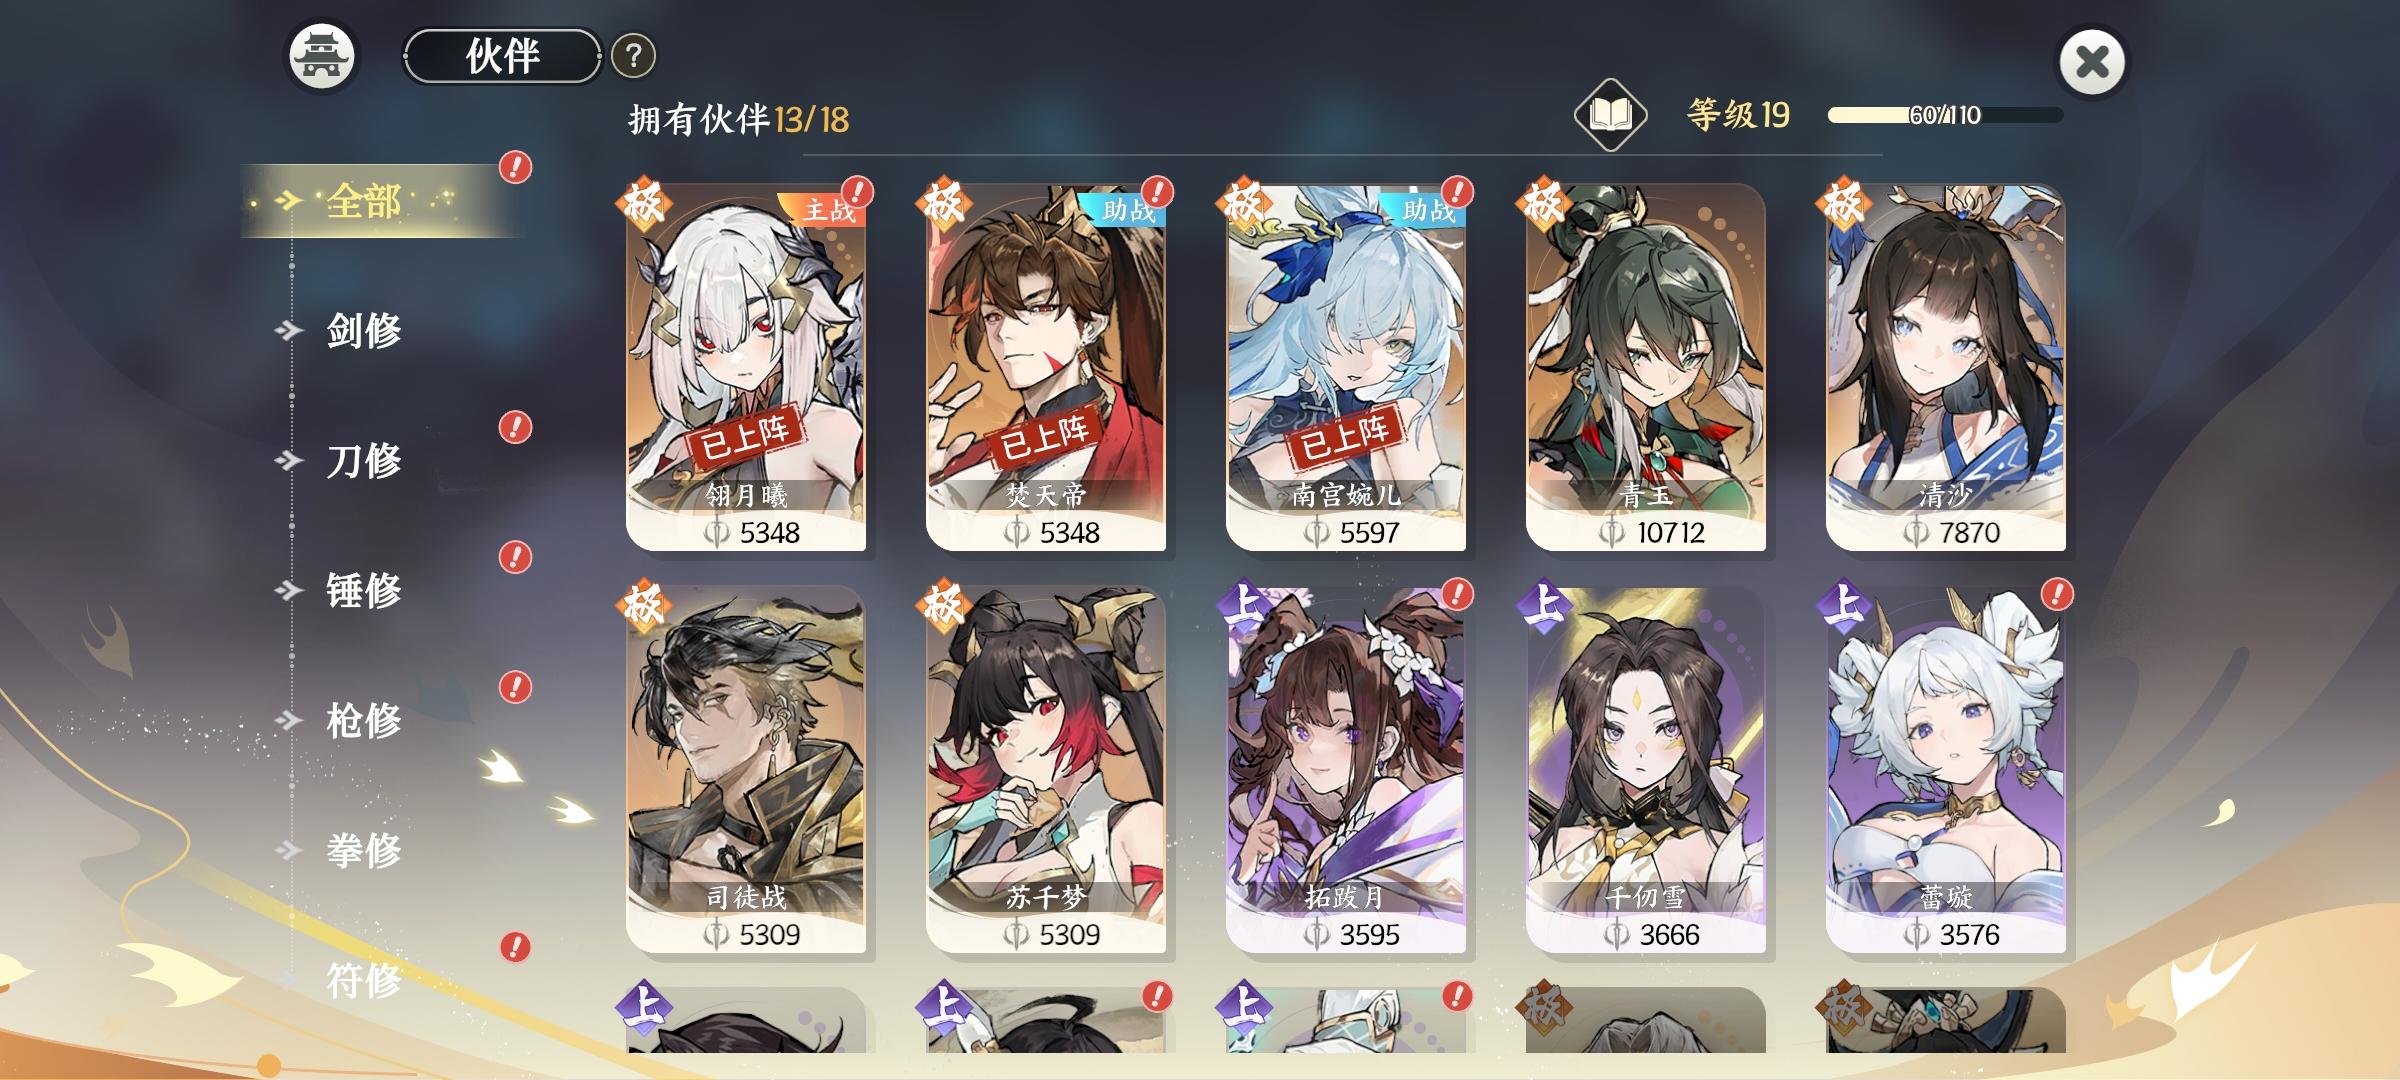Click red alert badge on 全部 tab
This screenshot has width=2400, height=1080.
[515, 167]
